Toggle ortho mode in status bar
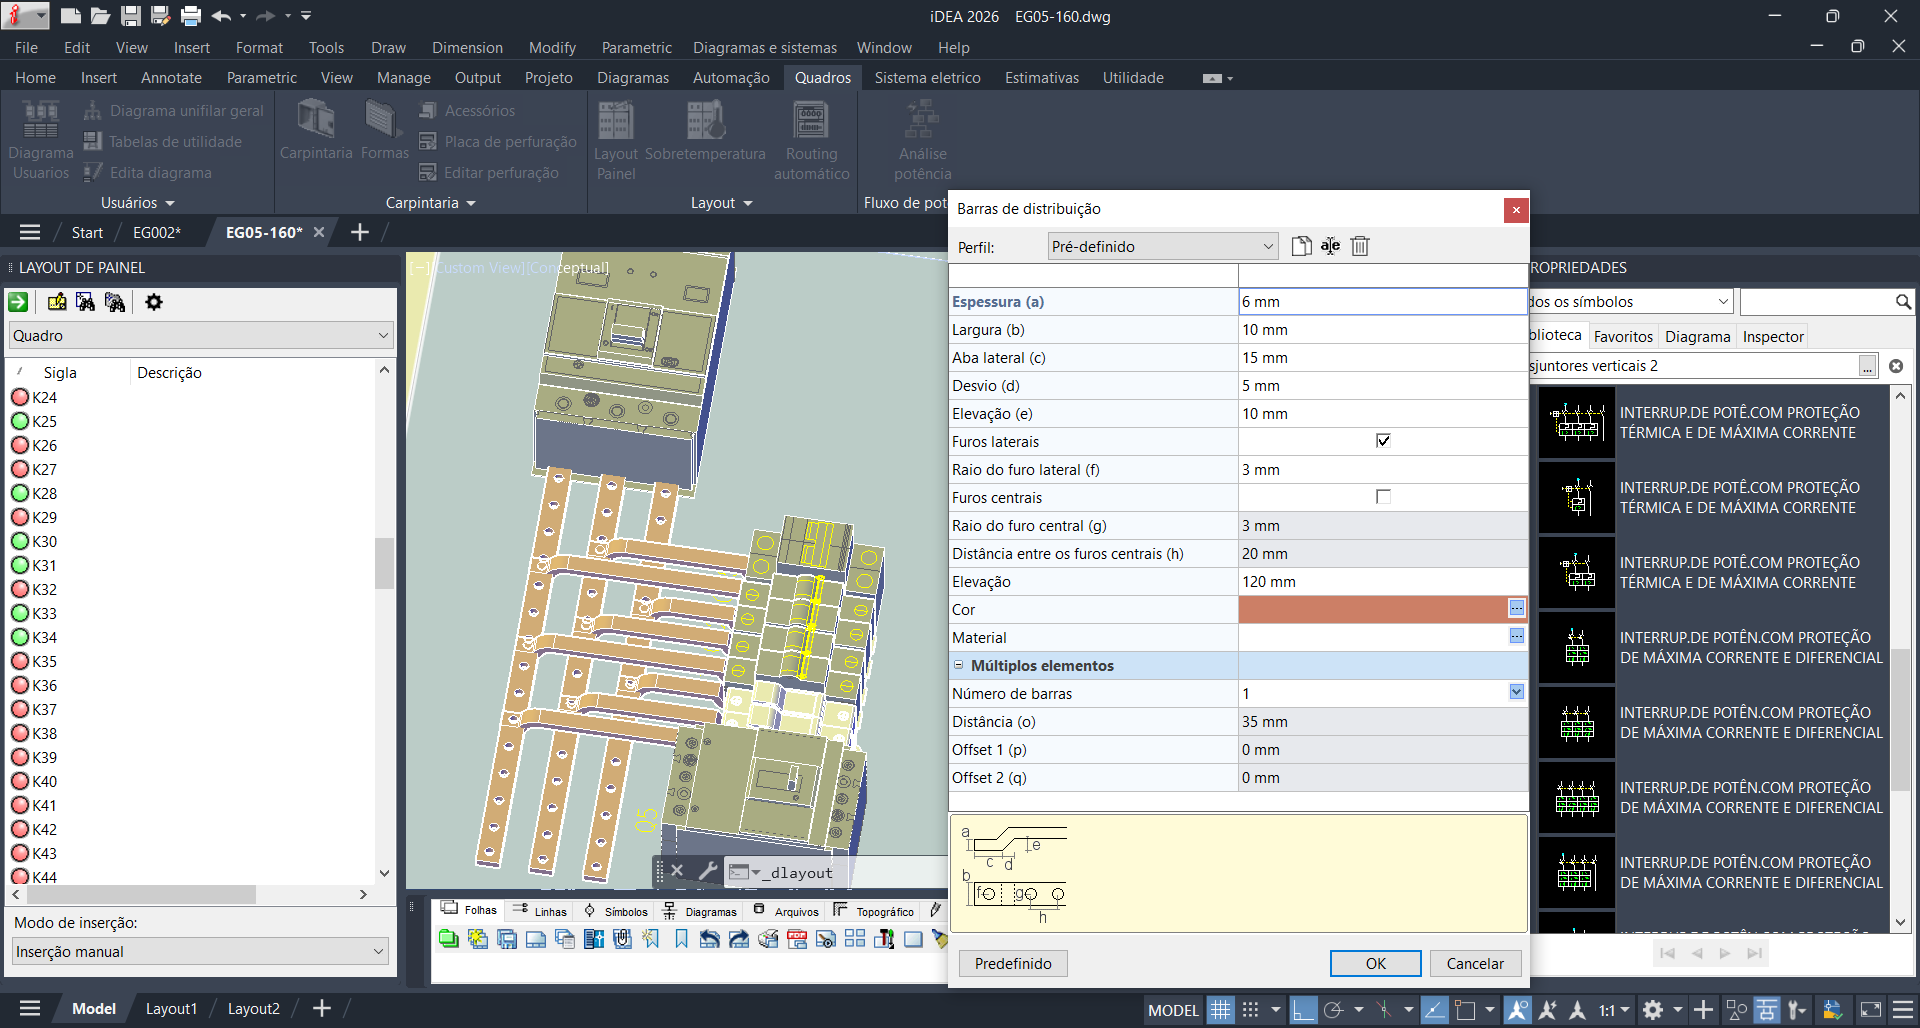 1302,1010
